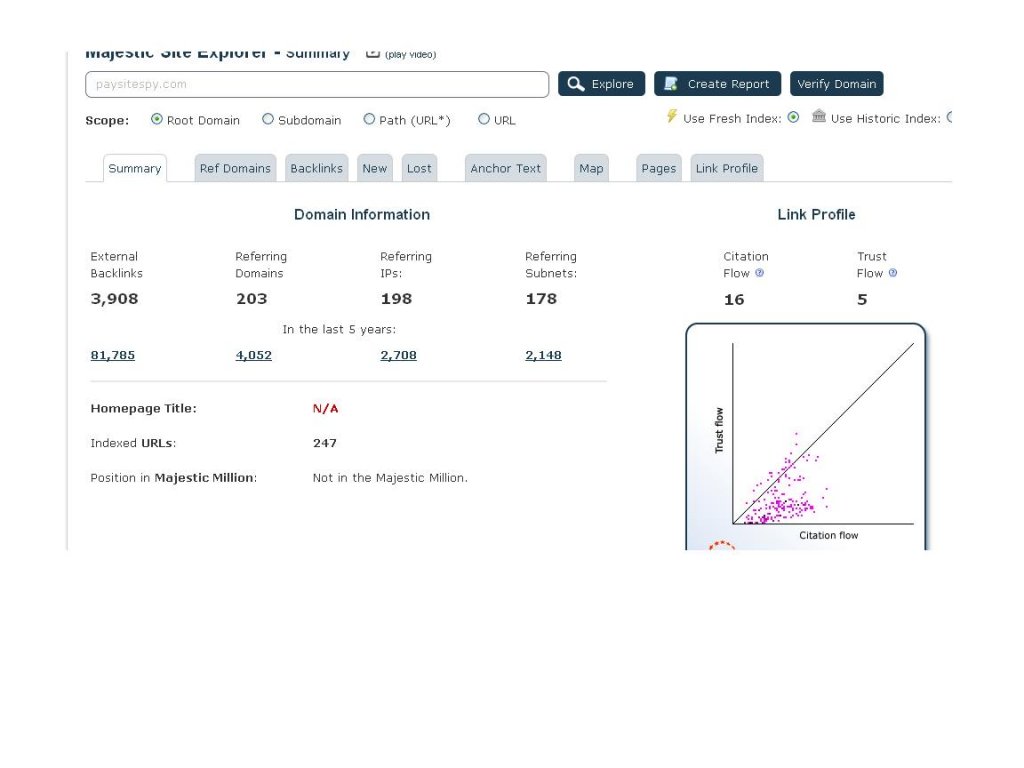Select the Use Historic Index radio
The width and height of the screenshot is (1024, 768).
click(x=950, y=118)
